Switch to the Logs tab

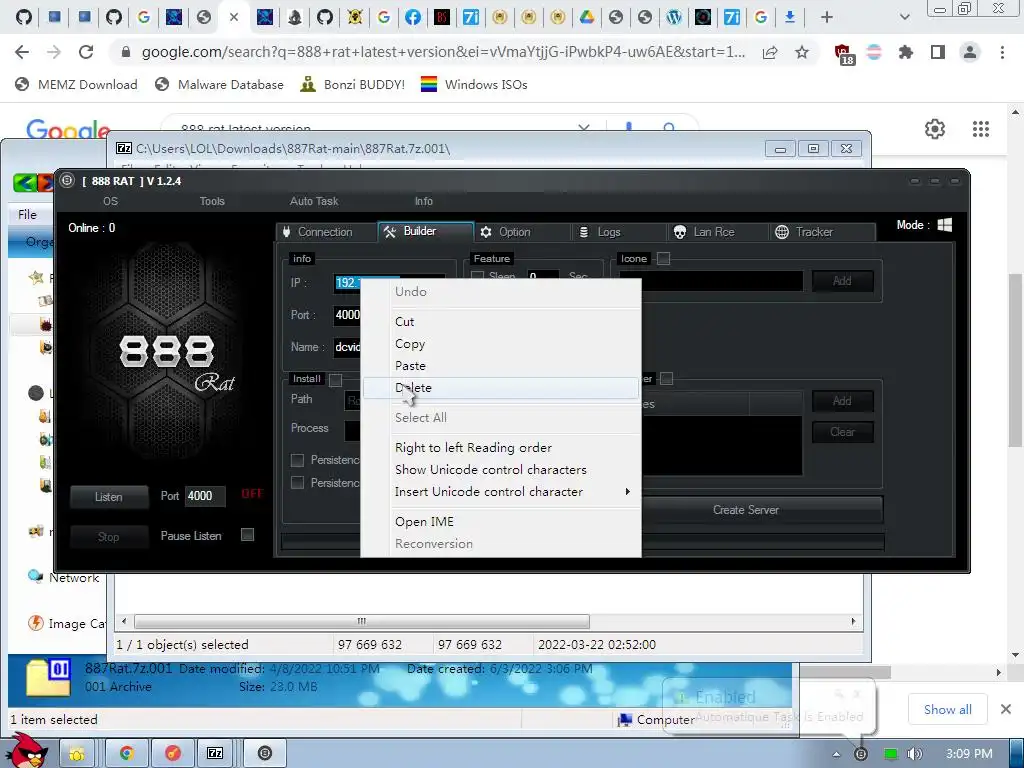617,232
